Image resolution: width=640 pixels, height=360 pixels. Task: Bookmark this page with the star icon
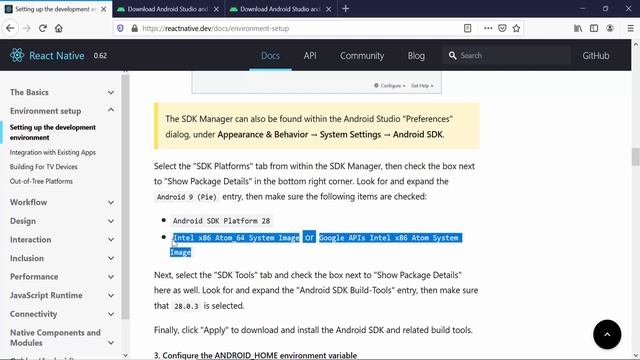(516, 28)
